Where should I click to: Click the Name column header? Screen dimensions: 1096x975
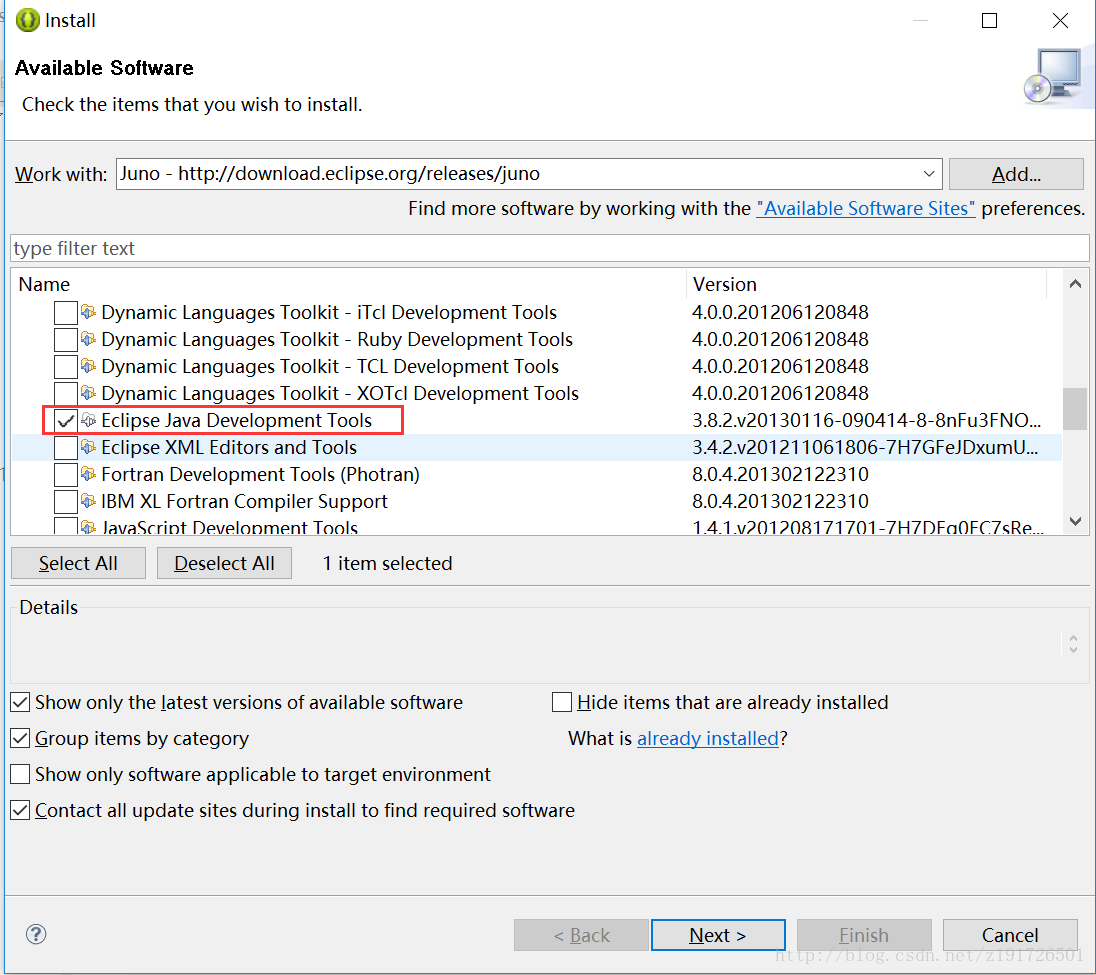(x=348, y=284)
